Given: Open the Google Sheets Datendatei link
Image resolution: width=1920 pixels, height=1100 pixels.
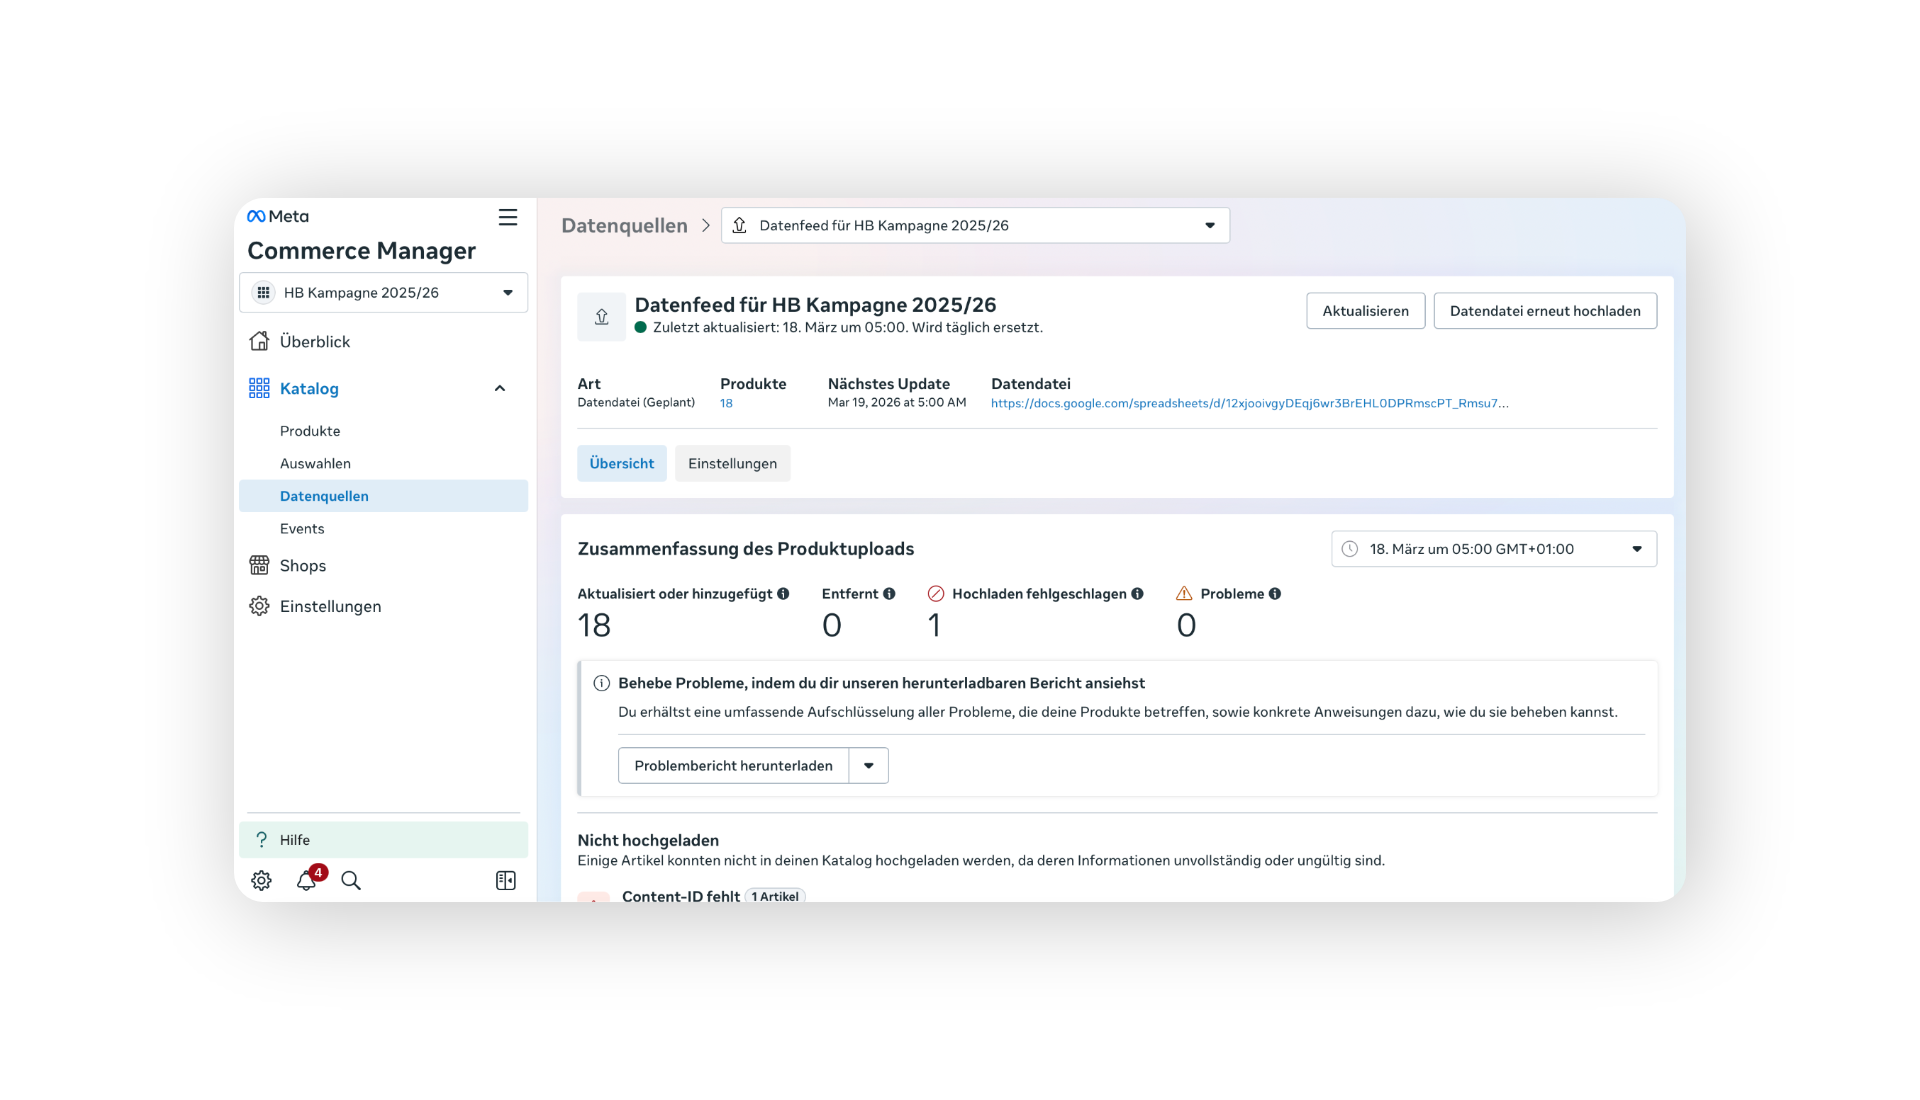Looking at the screenshot, I should coord(1249,404).
